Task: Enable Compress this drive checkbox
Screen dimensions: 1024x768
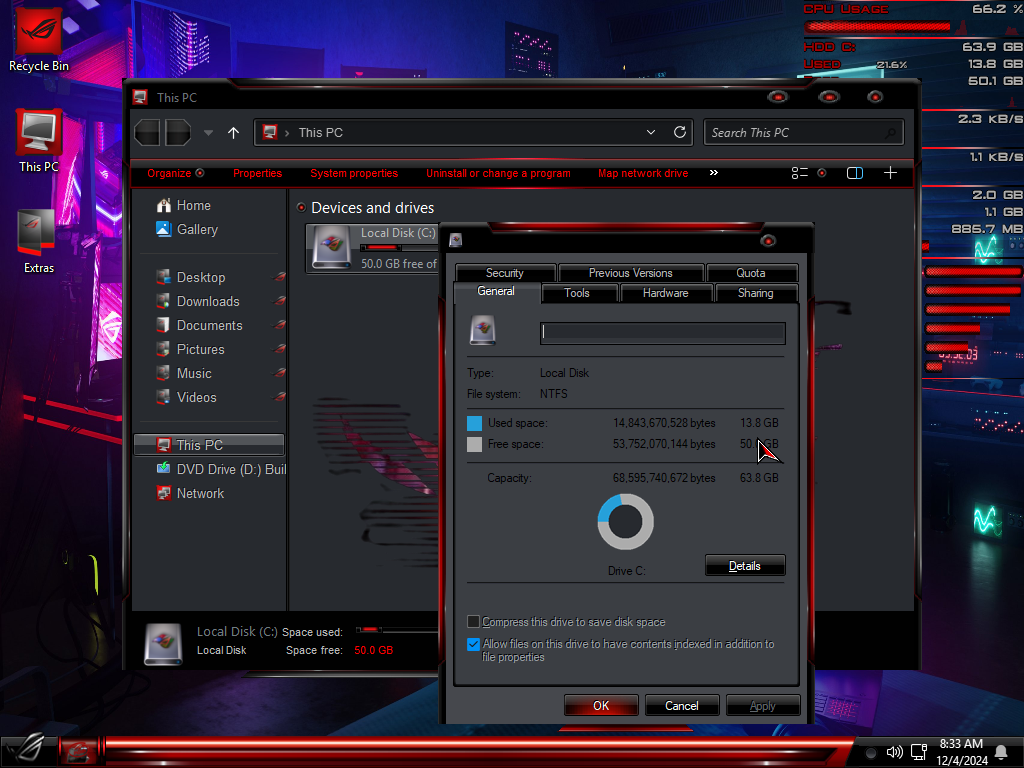Action: pyautogui.click(x=473, y=621)
